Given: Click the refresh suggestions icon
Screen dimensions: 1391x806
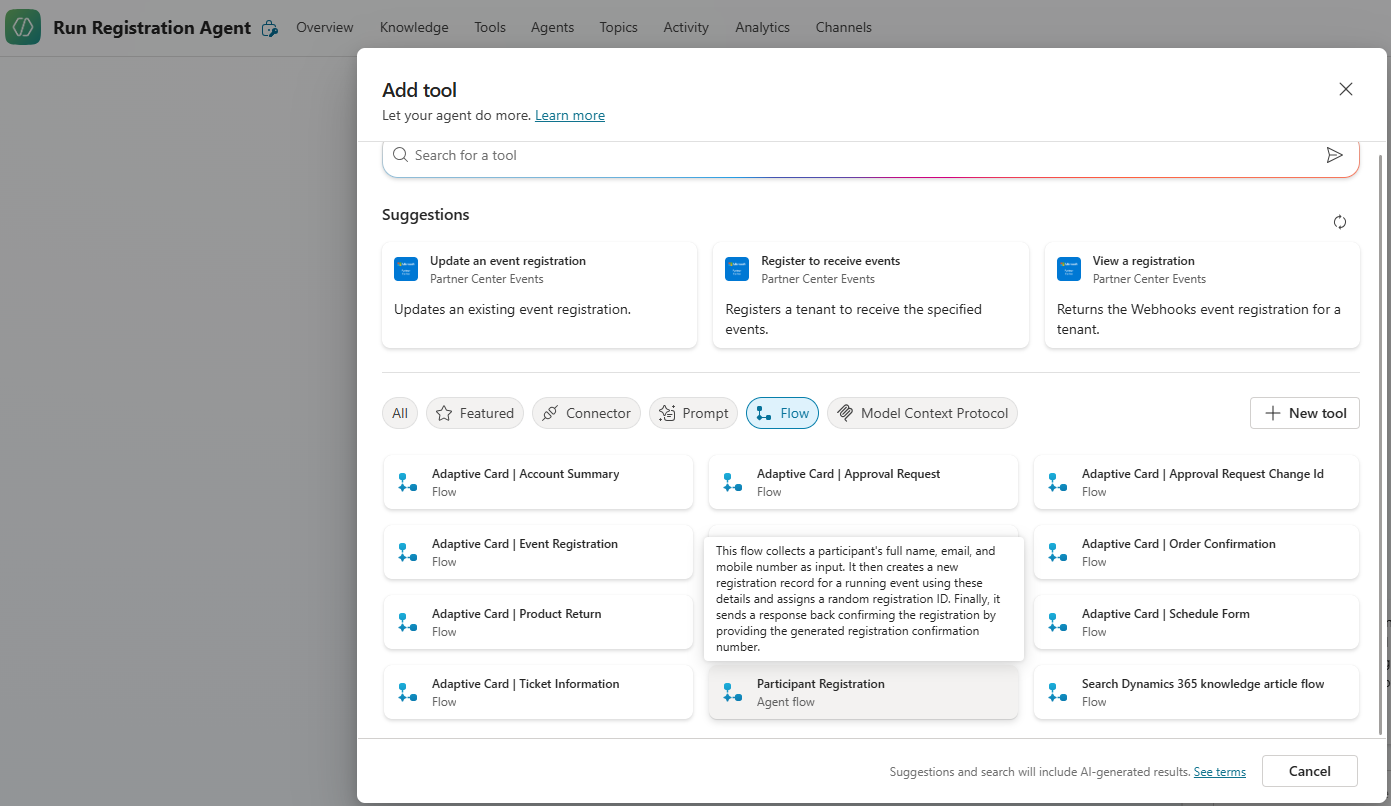Looking at the screenshot, I should click(x=1340, y=222).
